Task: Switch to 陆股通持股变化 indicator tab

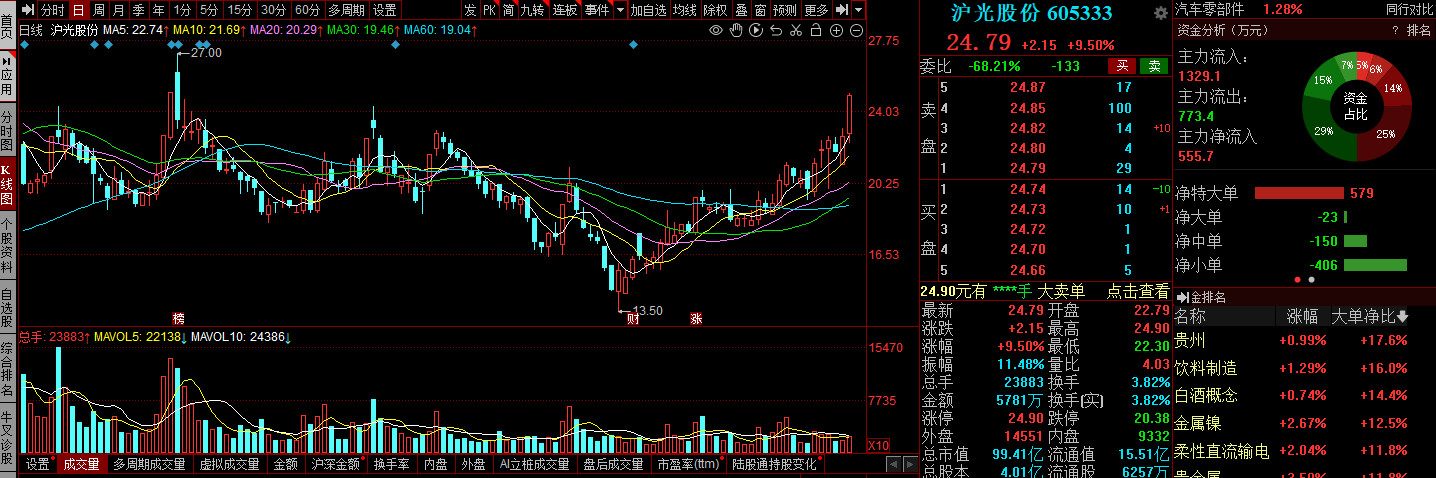Action: tap(775, 464)
